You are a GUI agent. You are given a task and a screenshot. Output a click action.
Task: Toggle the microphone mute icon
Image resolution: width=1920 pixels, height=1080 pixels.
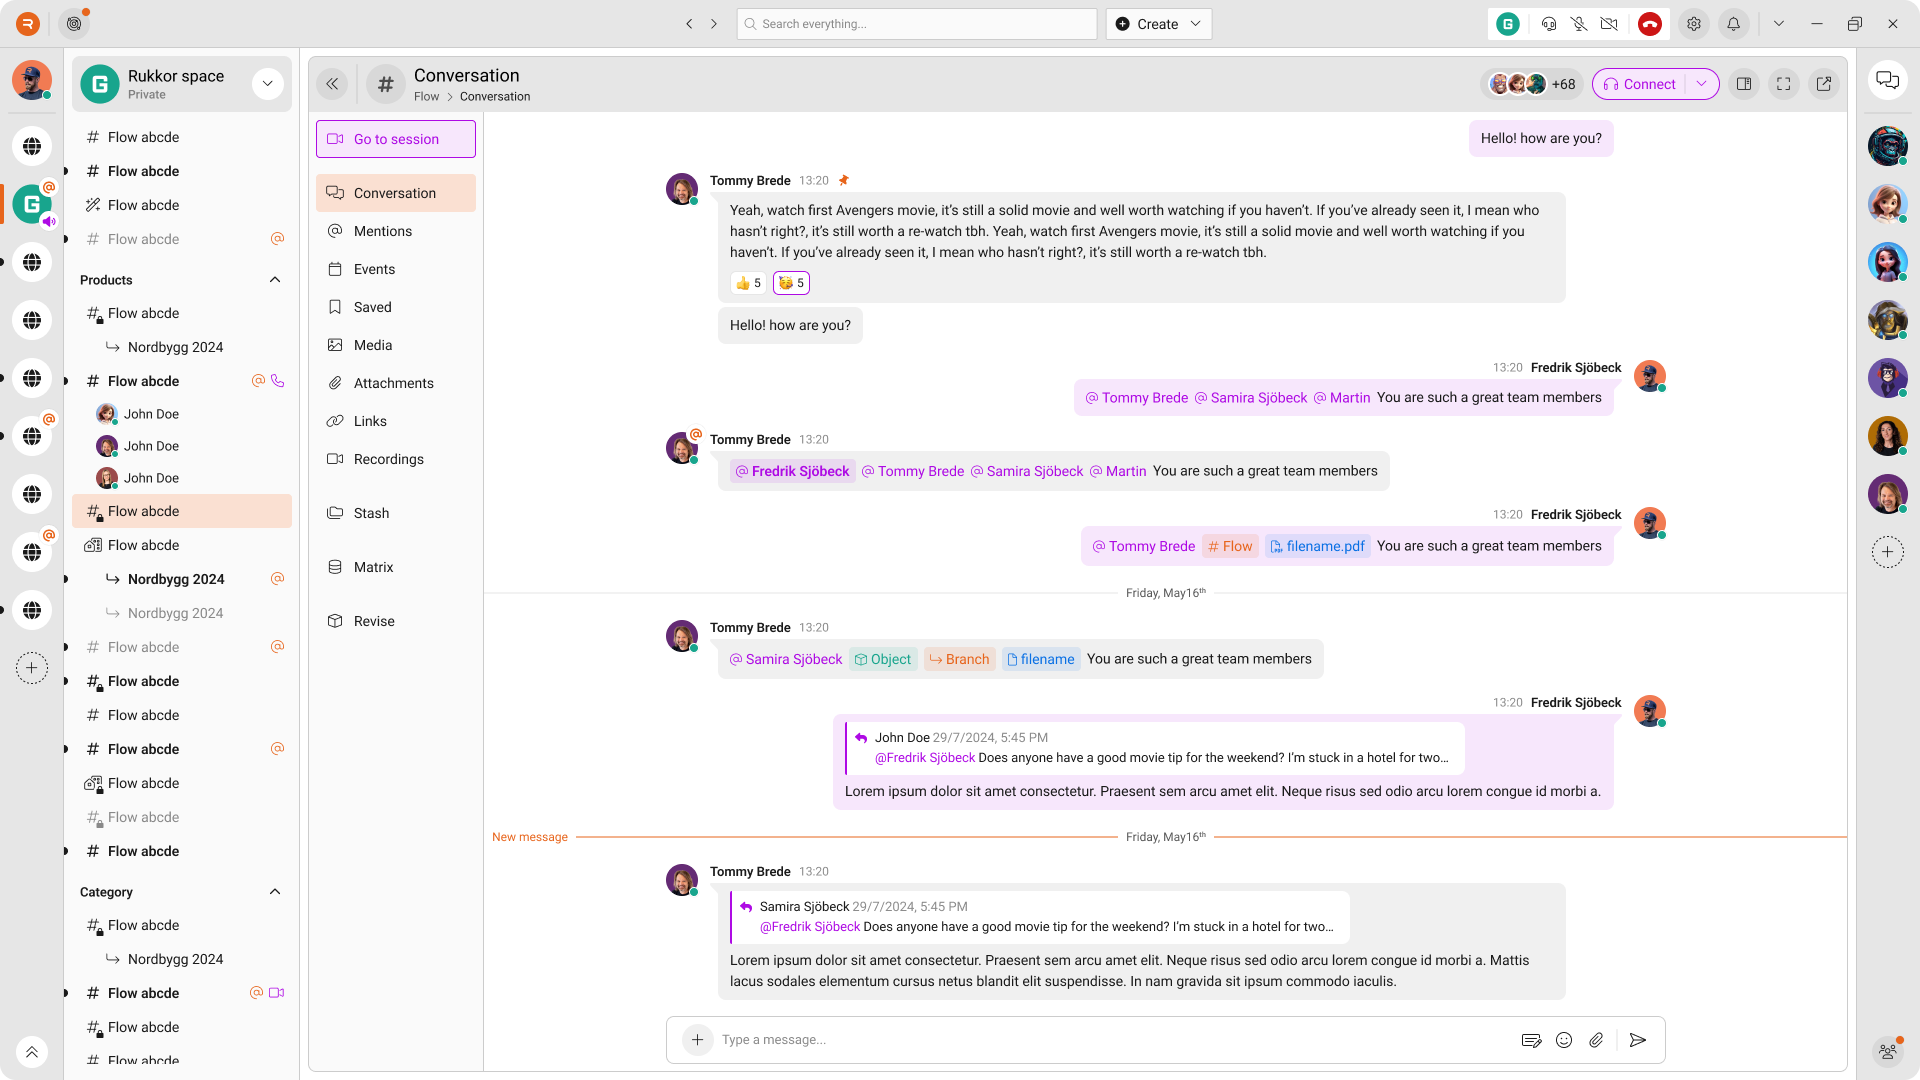[x=1579, y=24]
